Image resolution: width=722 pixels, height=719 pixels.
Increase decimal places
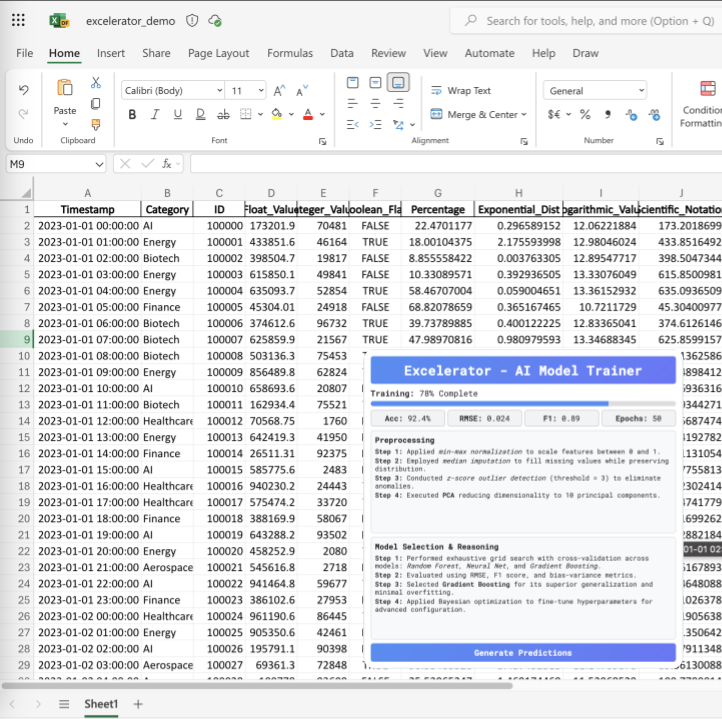[631, 115]
